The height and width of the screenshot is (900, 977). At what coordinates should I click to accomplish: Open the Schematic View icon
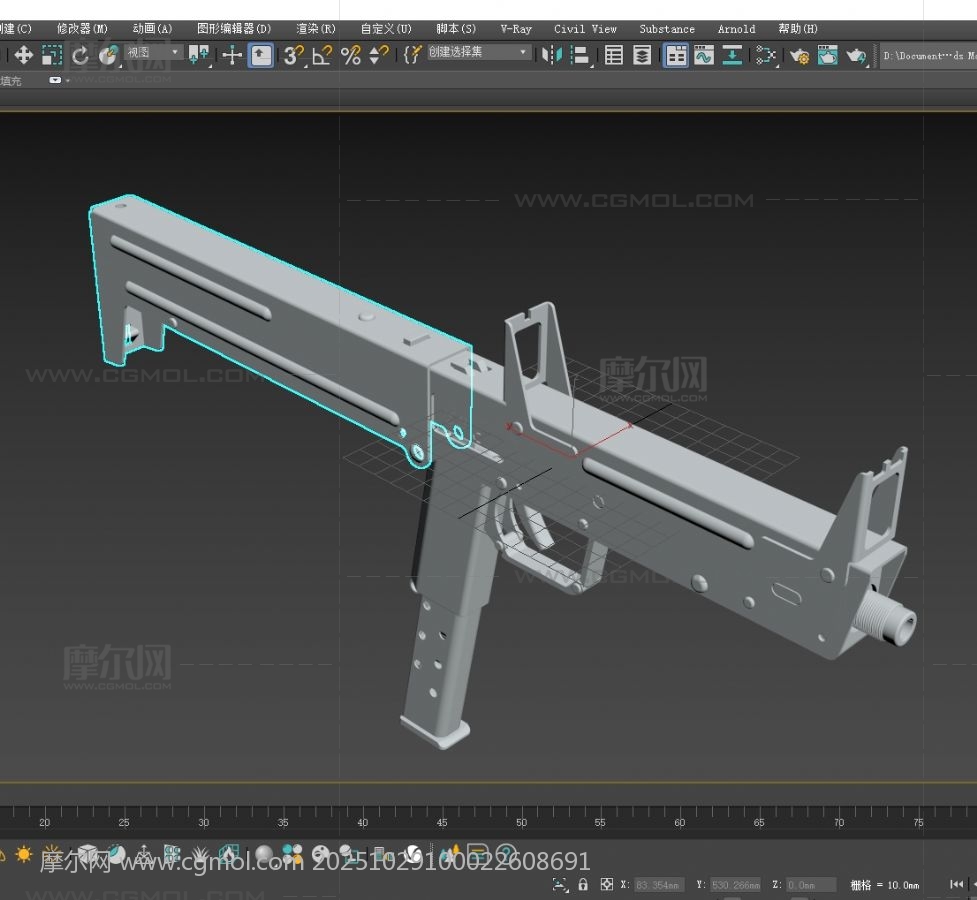732,56
